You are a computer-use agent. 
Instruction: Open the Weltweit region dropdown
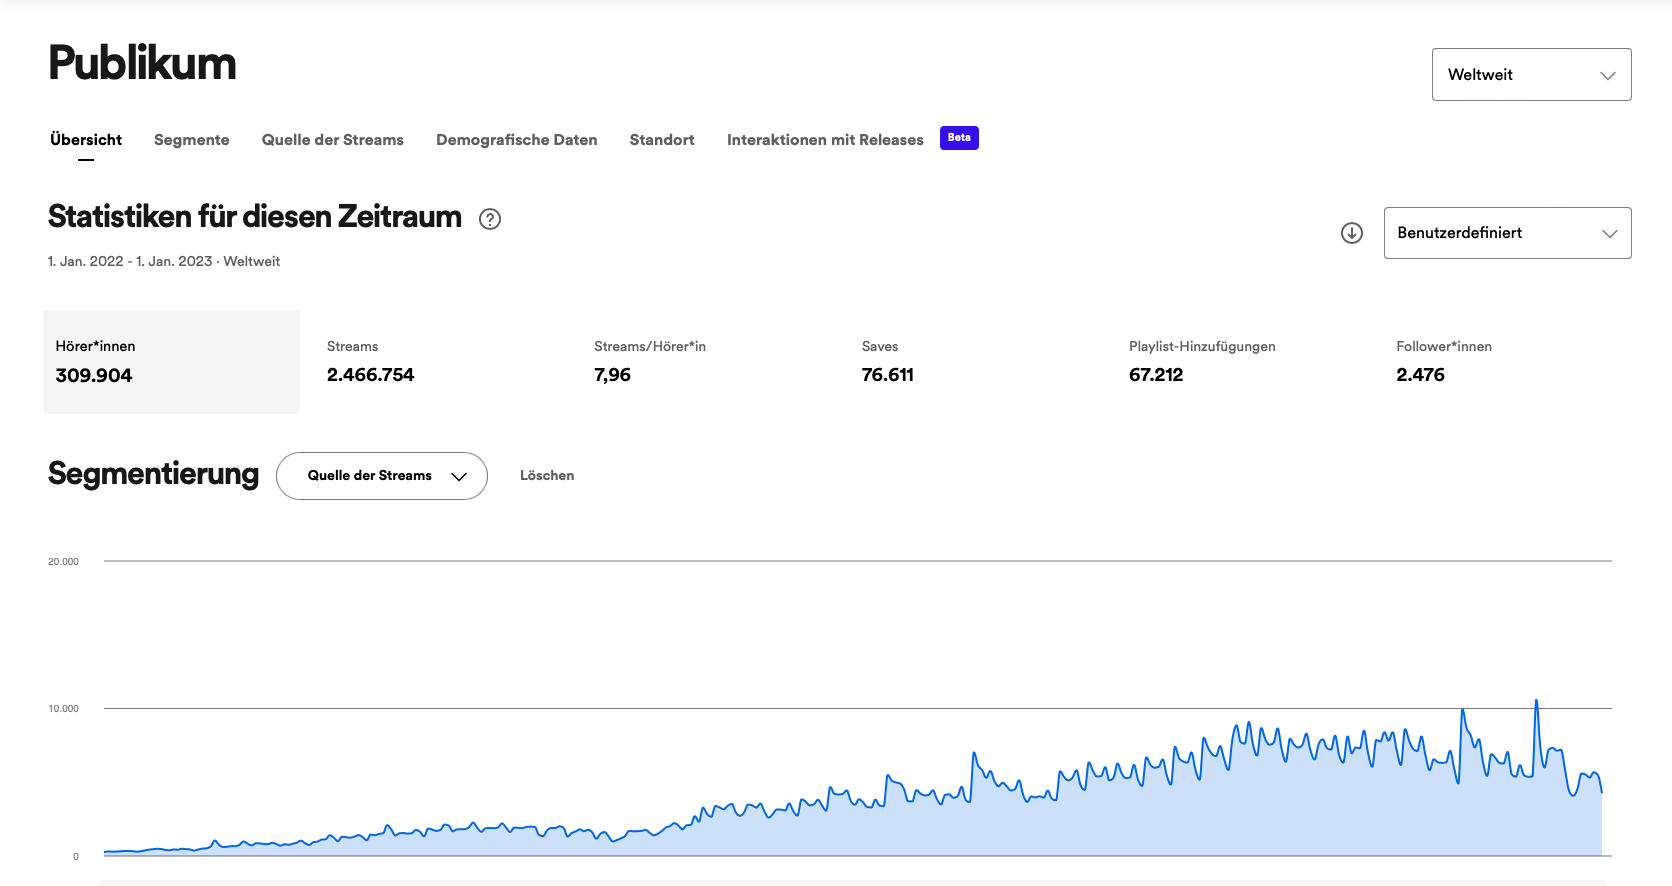coord(1530,75)
